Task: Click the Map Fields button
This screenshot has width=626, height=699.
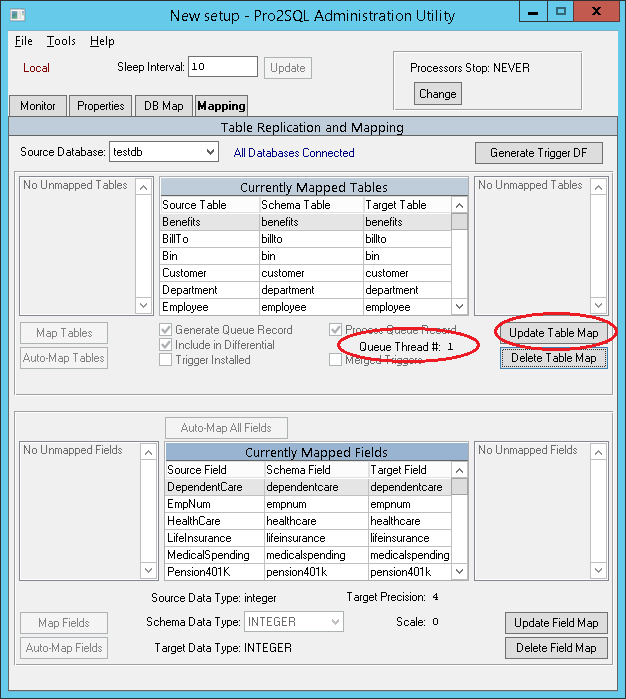Action: coord(64,623)
